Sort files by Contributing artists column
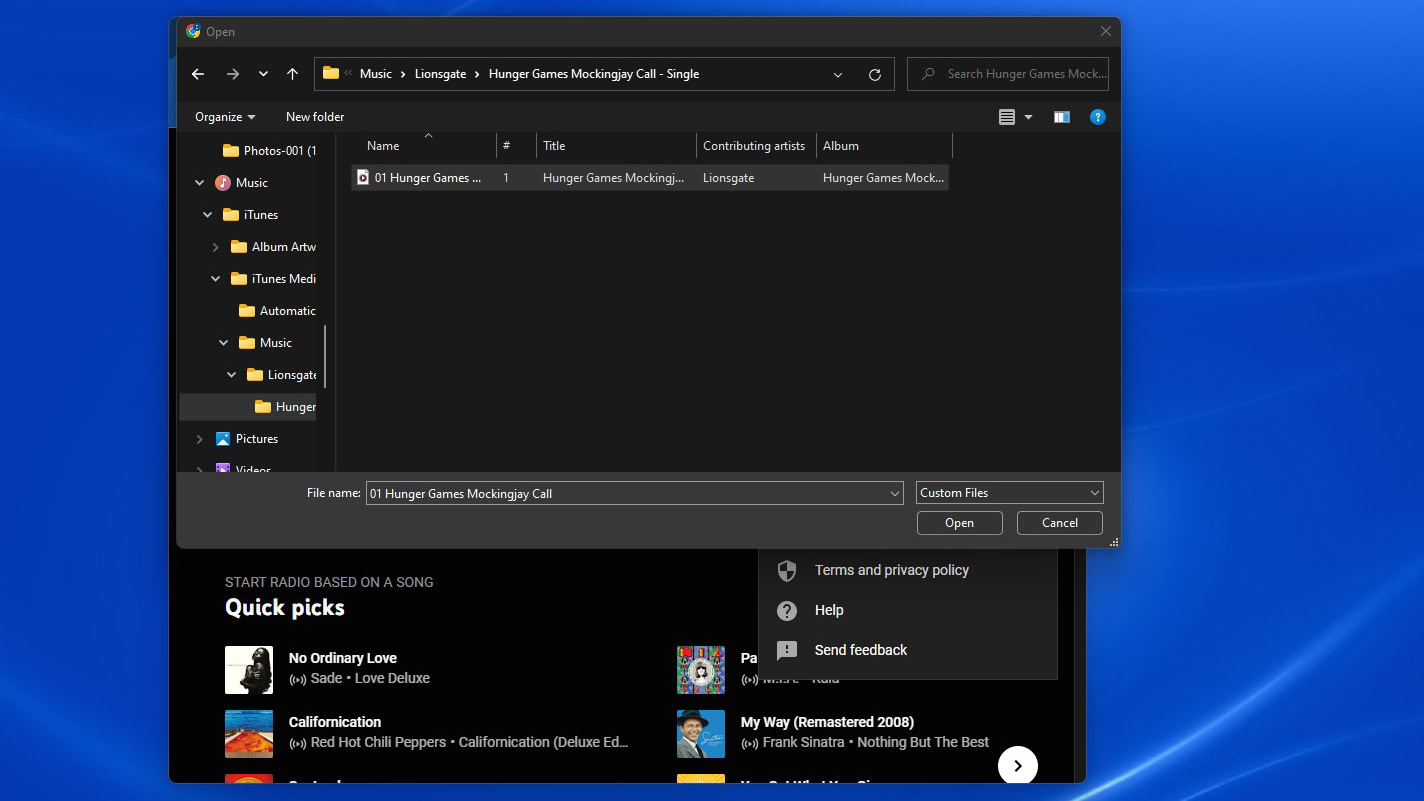 754,146
